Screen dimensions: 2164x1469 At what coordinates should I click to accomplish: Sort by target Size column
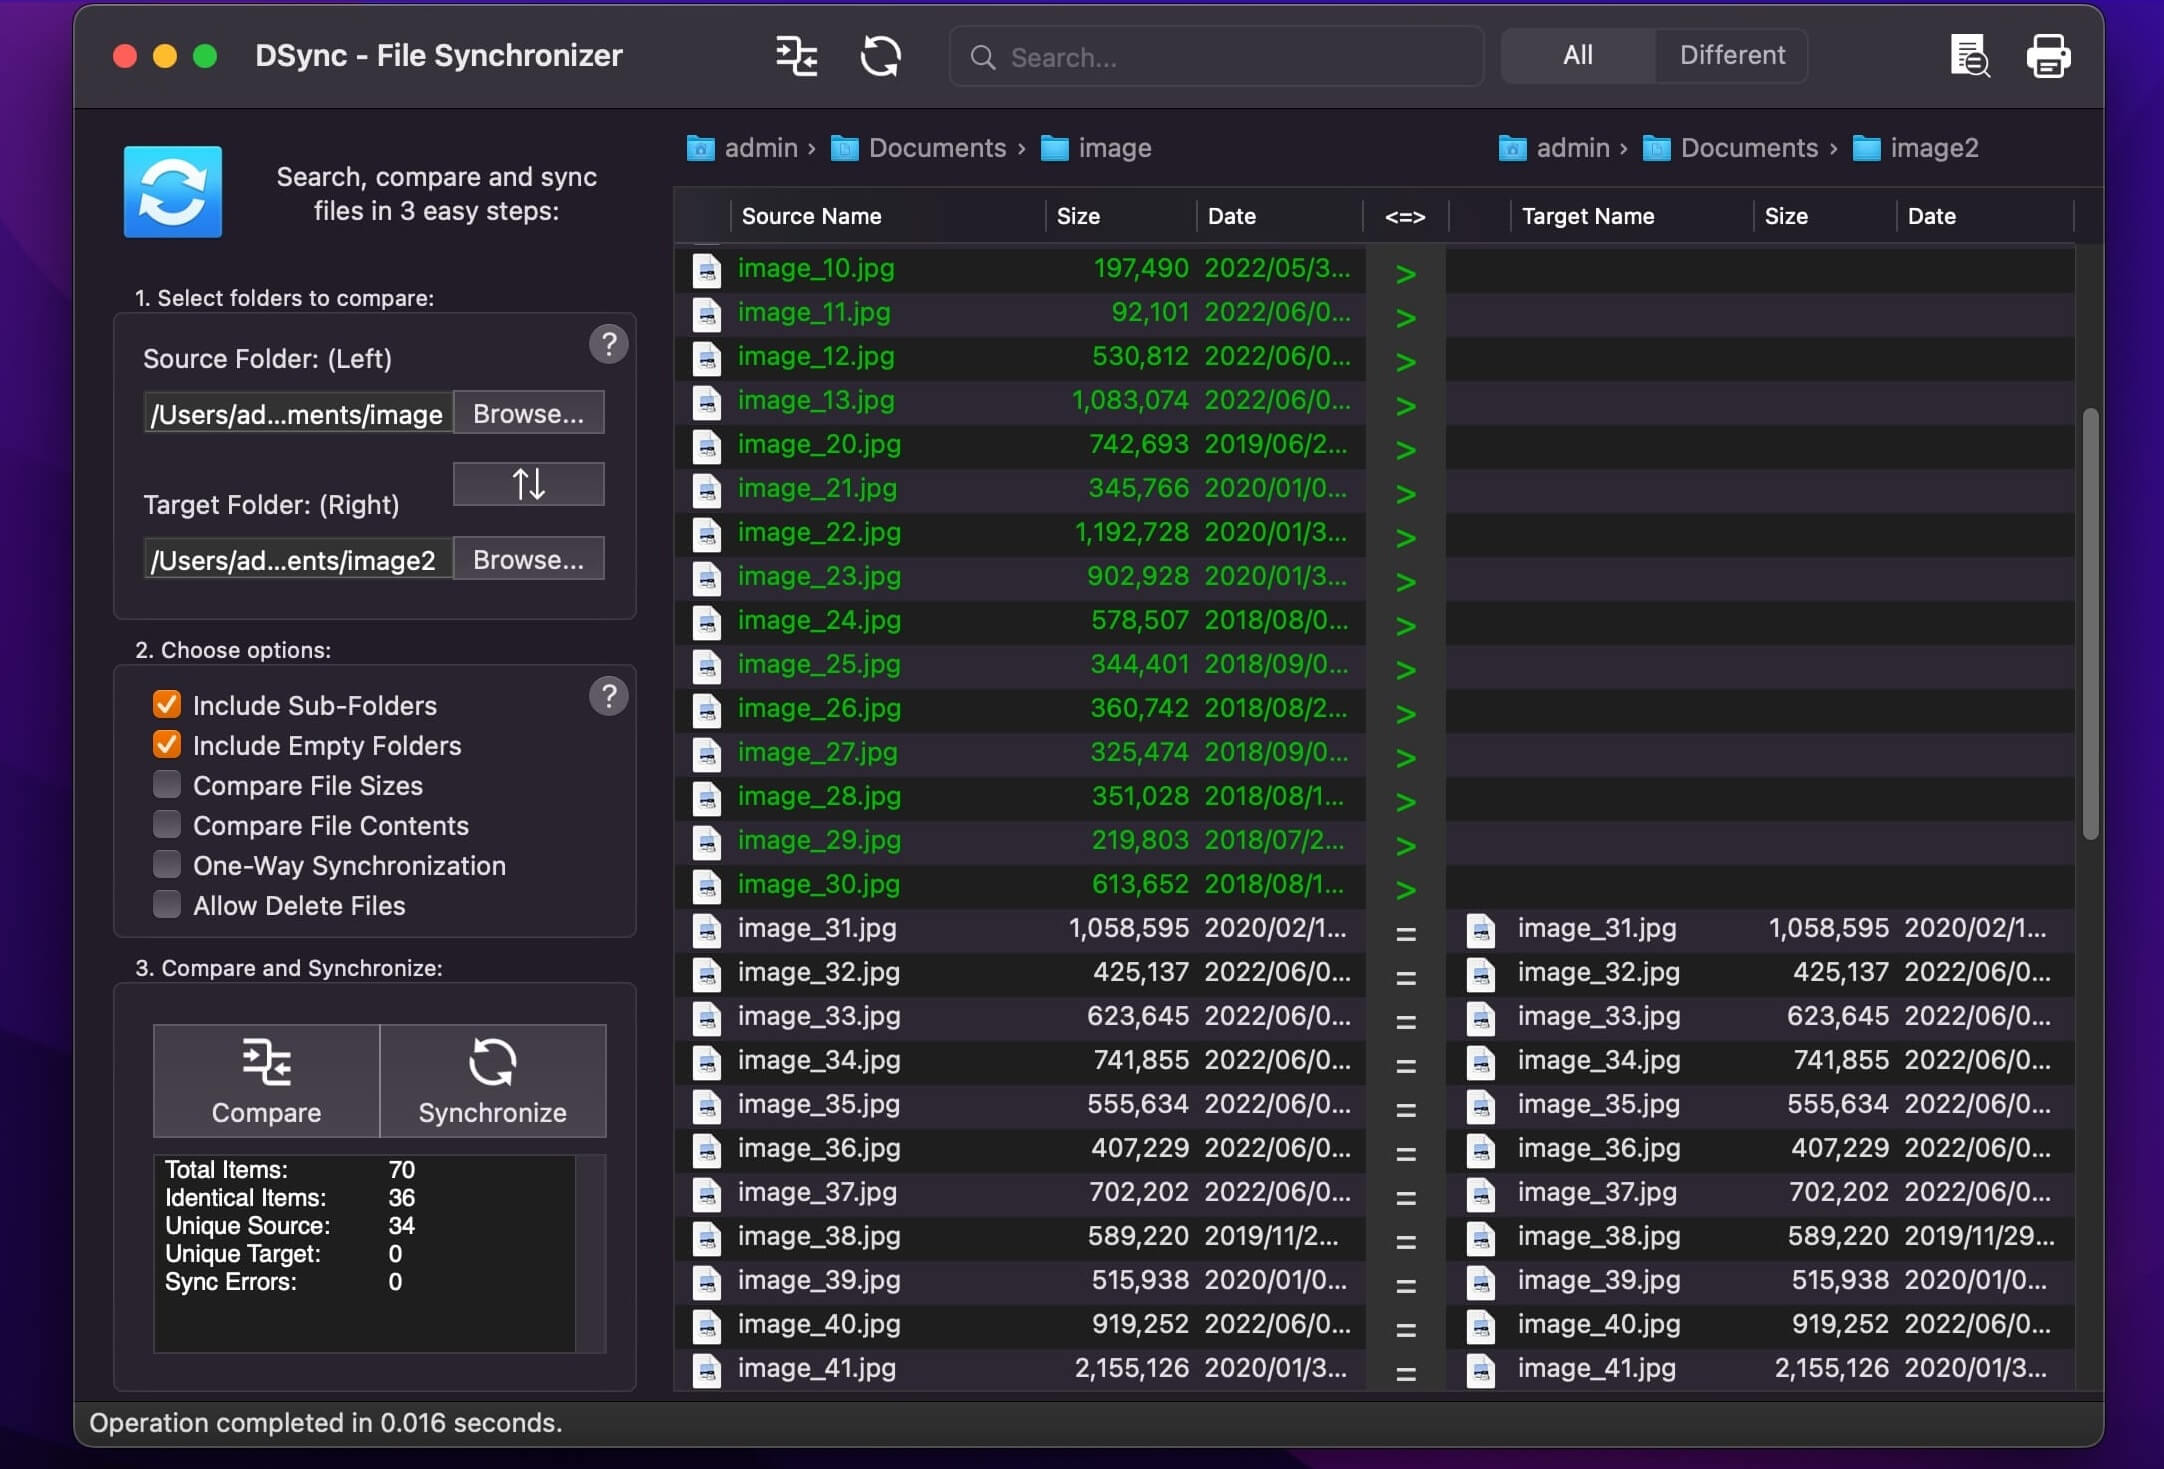click(1825, 216)
